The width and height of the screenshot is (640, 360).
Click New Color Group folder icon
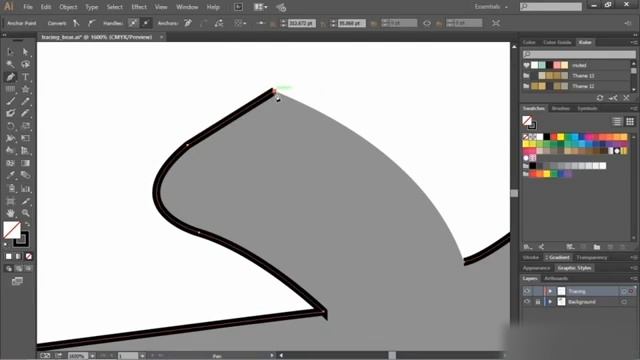[597, 247]
